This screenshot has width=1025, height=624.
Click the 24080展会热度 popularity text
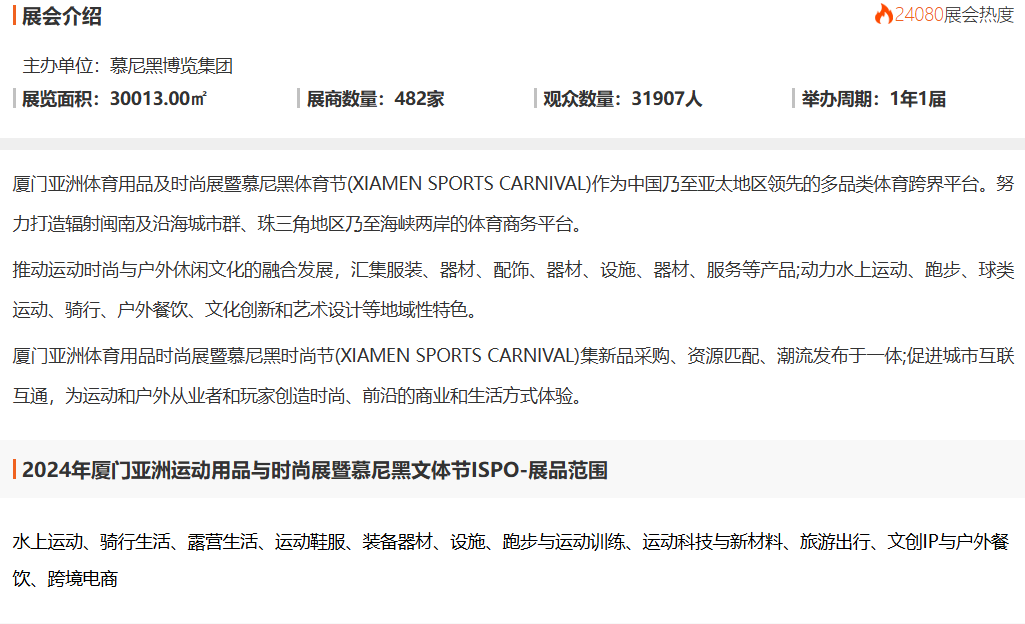point(954,14)
